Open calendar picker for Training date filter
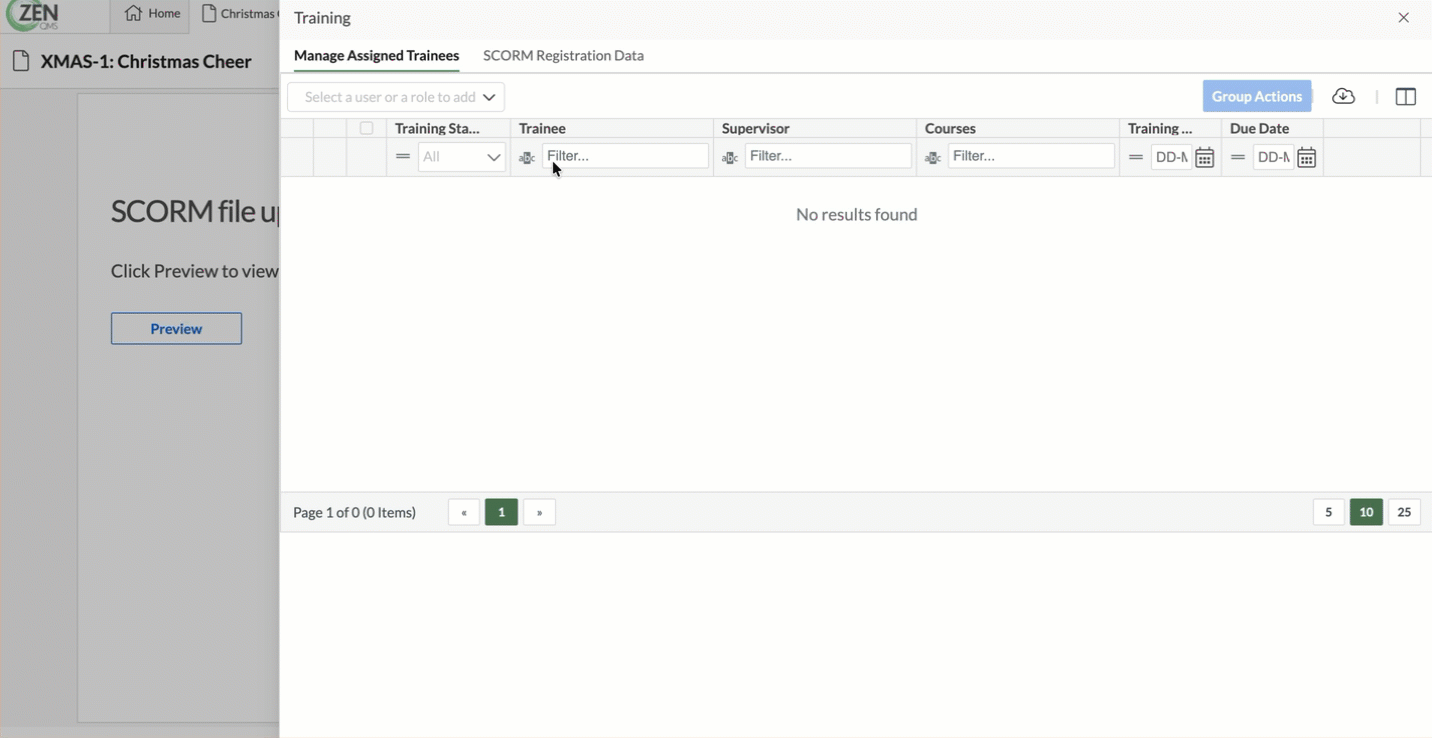The height and width of the screenshot is (738, 1432). pyautogui.click(x=1205, y=157)
